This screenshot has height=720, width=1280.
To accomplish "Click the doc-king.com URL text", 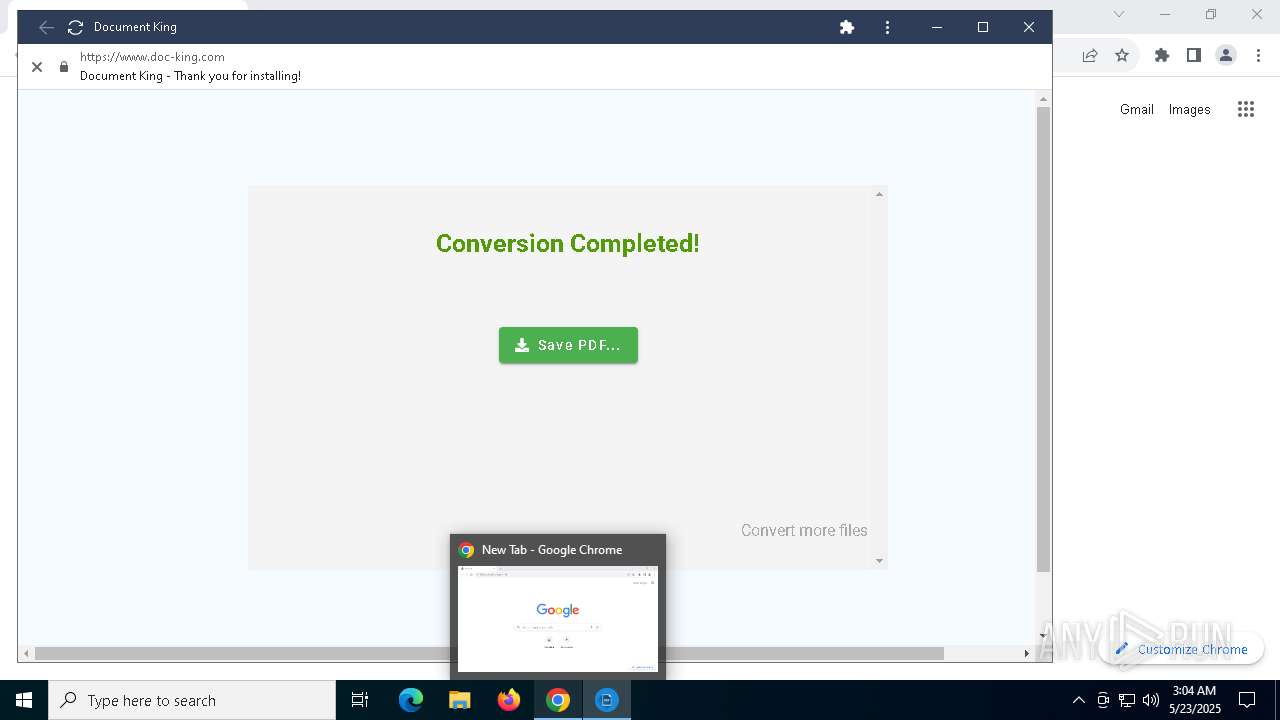I will [152, 57].
